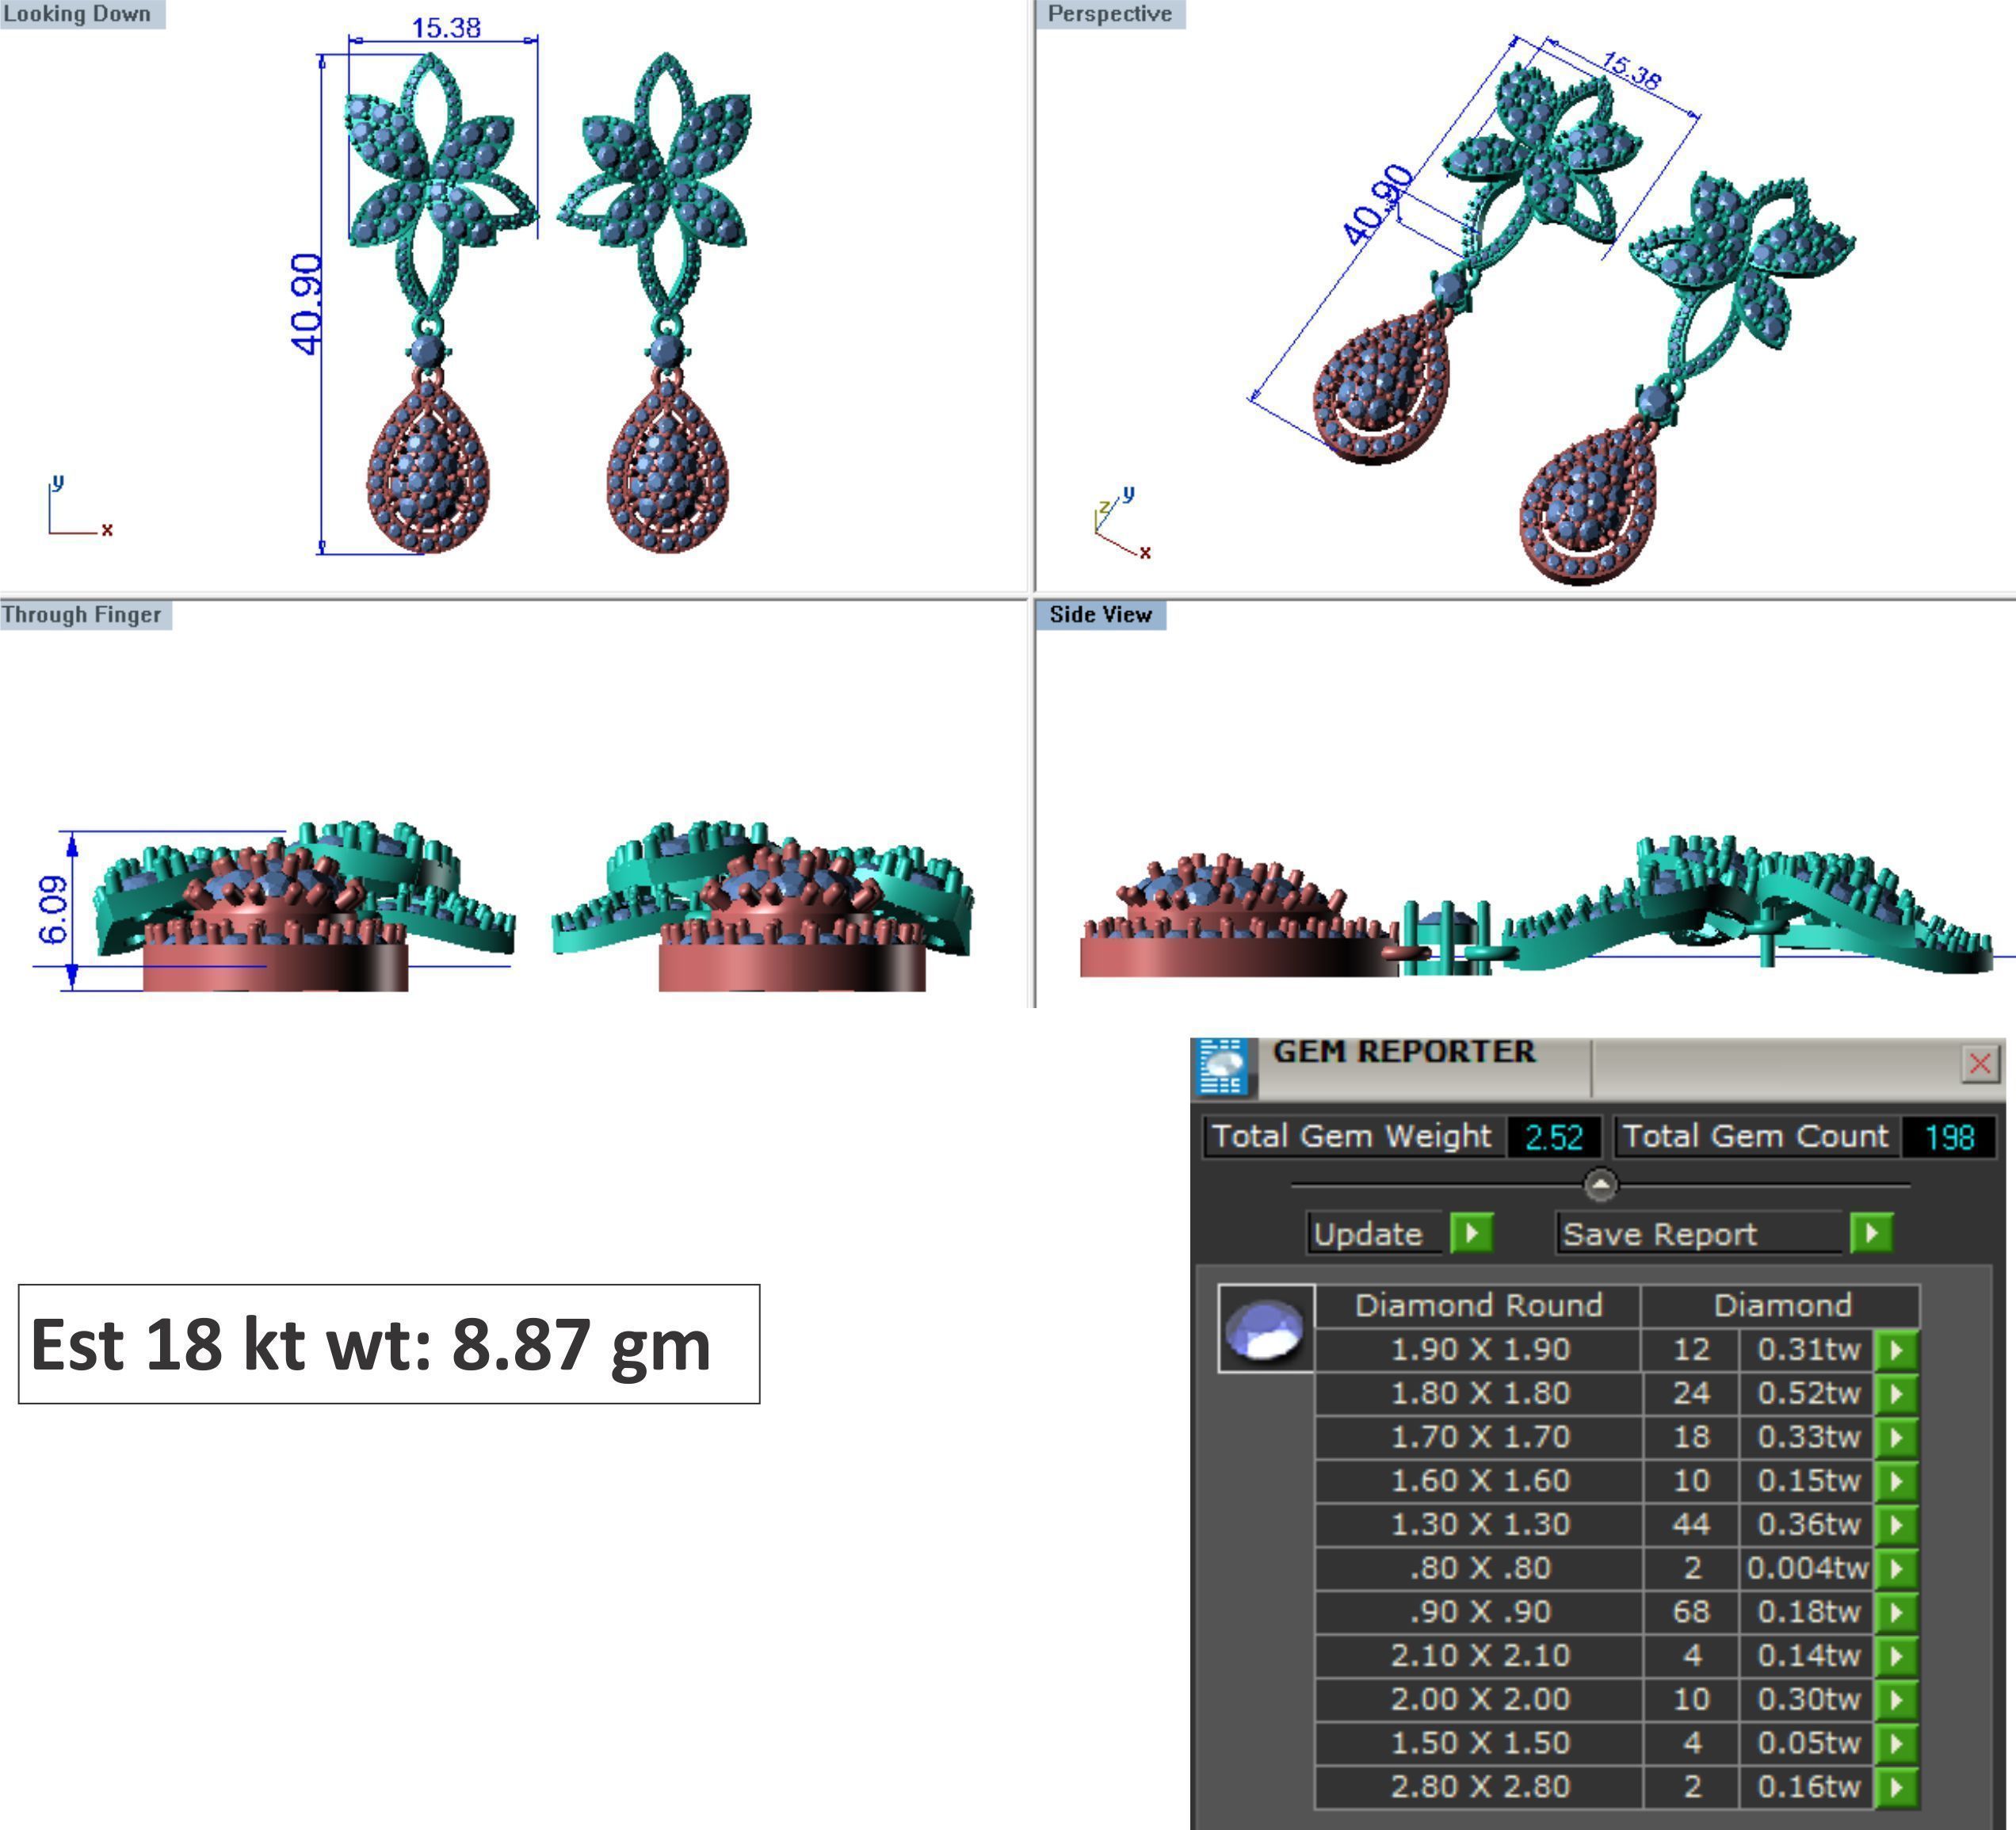This screenshot has height=1830, width=2016.
Task: Click the Total Gem Count label
Action: 1755,1137
